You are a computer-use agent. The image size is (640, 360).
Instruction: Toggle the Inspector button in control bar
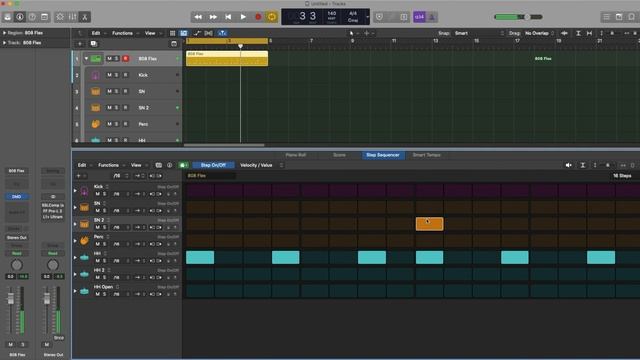coord(20,17)
